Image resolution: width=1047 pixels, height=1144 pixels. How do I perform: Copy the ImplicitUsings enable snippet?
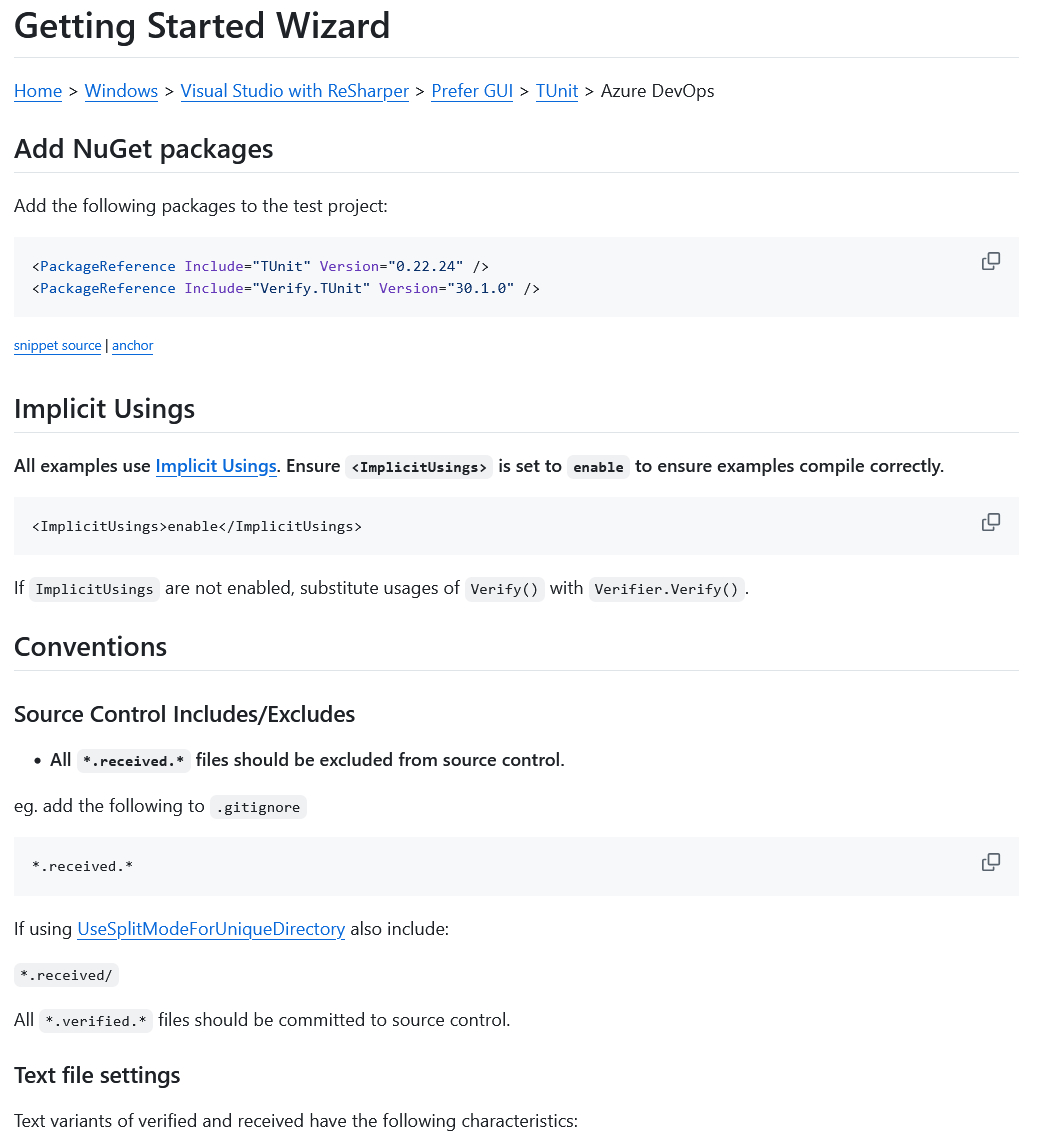click(x=990, y=522)
